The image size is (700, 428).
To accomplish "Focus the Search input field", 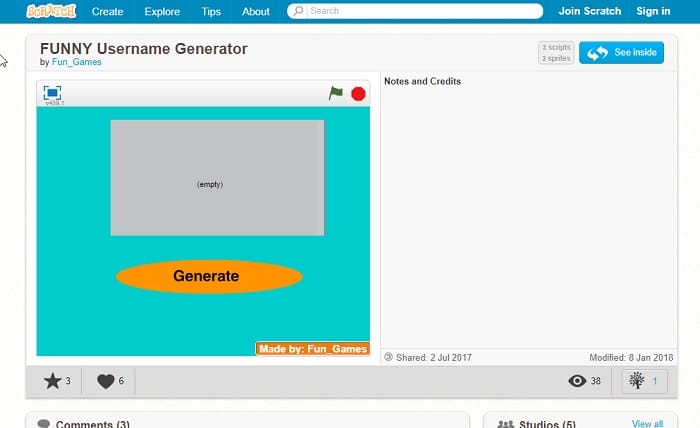I will coord(415,11).
